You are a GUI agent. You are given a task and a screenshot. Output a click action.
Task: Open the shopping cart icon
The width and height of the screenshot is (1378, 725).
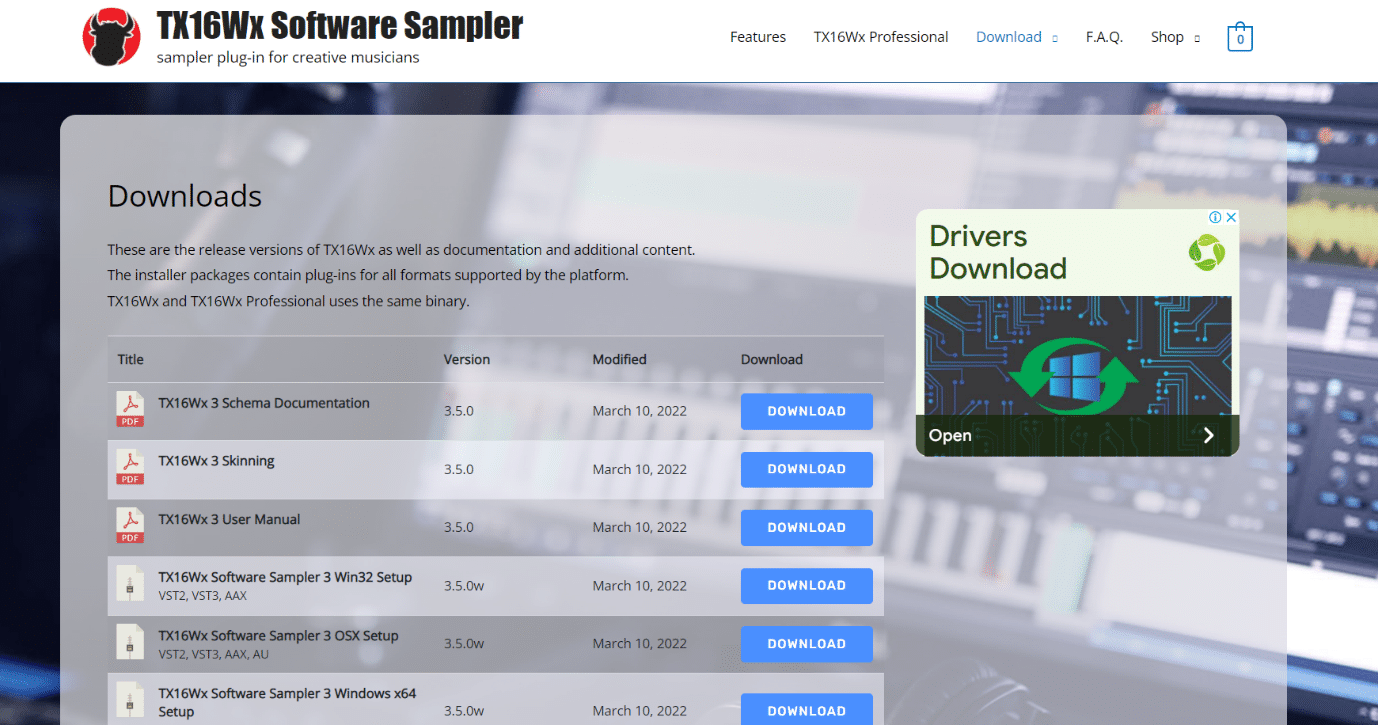(1240, 38)
